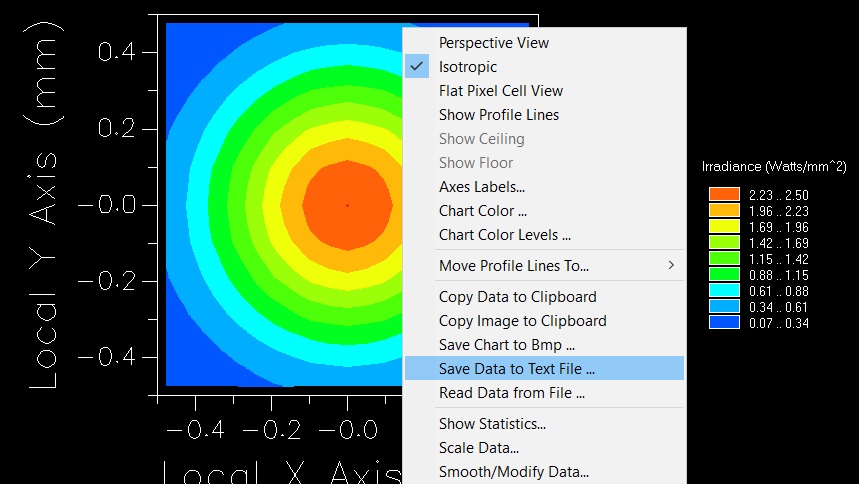Enable Show Profile Lines
This screenshot has height=484, width=859.
point(544,115)
